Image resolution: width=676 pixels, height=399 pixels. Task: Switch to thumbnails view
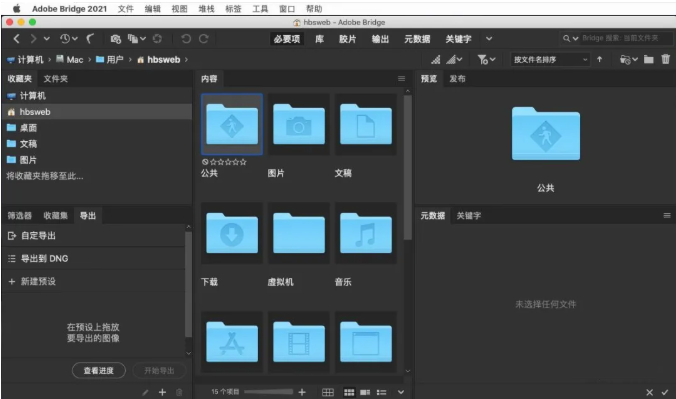click(349, 392)
